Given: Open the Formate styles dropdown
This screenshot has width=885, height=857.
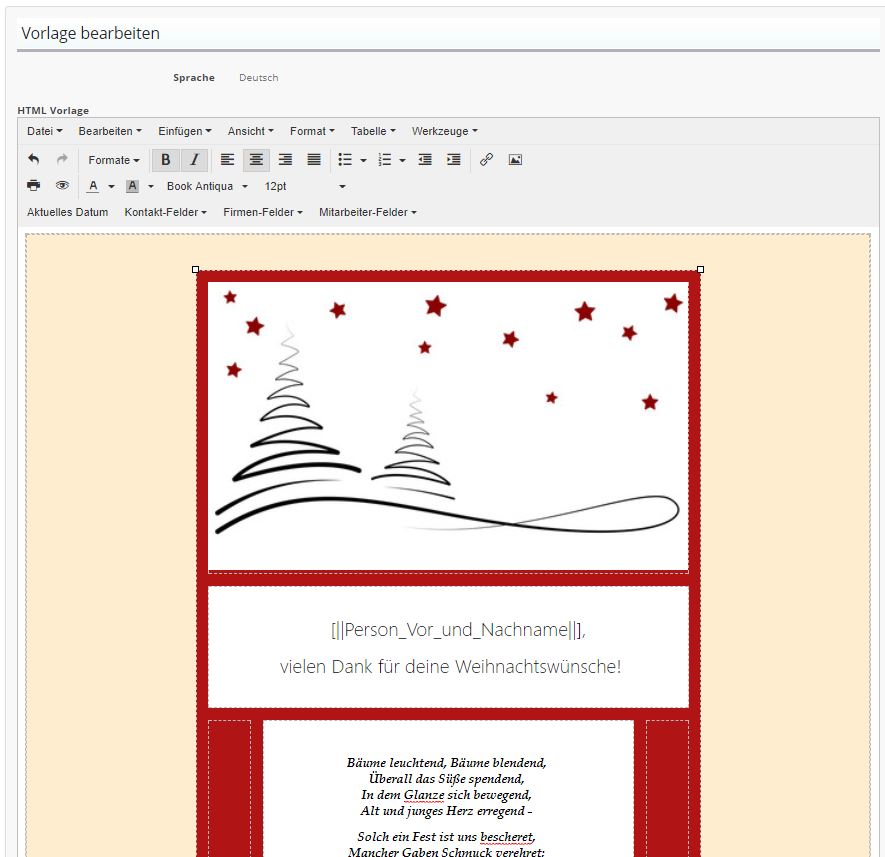Looking at the screenshot, I should coord(113,160).
